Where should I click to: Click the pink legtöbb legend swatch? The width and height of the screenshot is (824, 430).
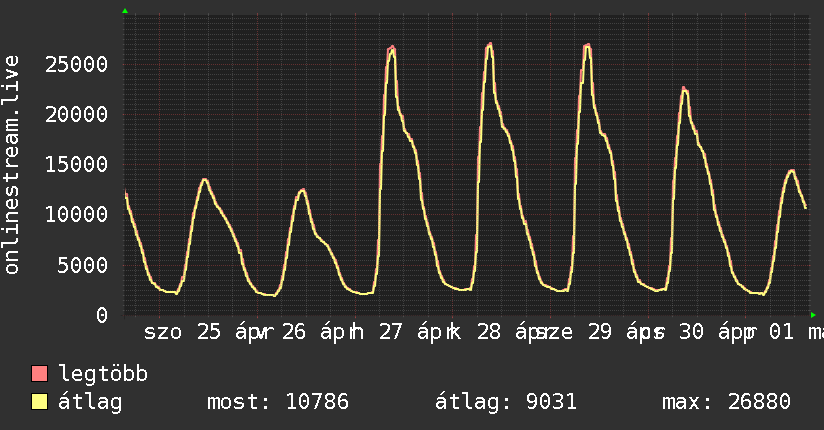point(39,373)
